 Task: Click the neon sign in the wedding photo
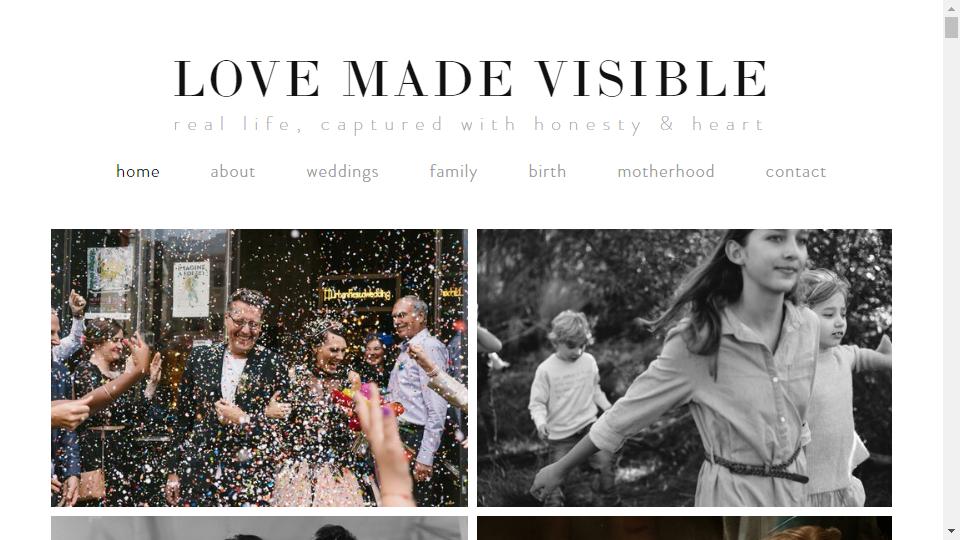(x=358, y=294)
